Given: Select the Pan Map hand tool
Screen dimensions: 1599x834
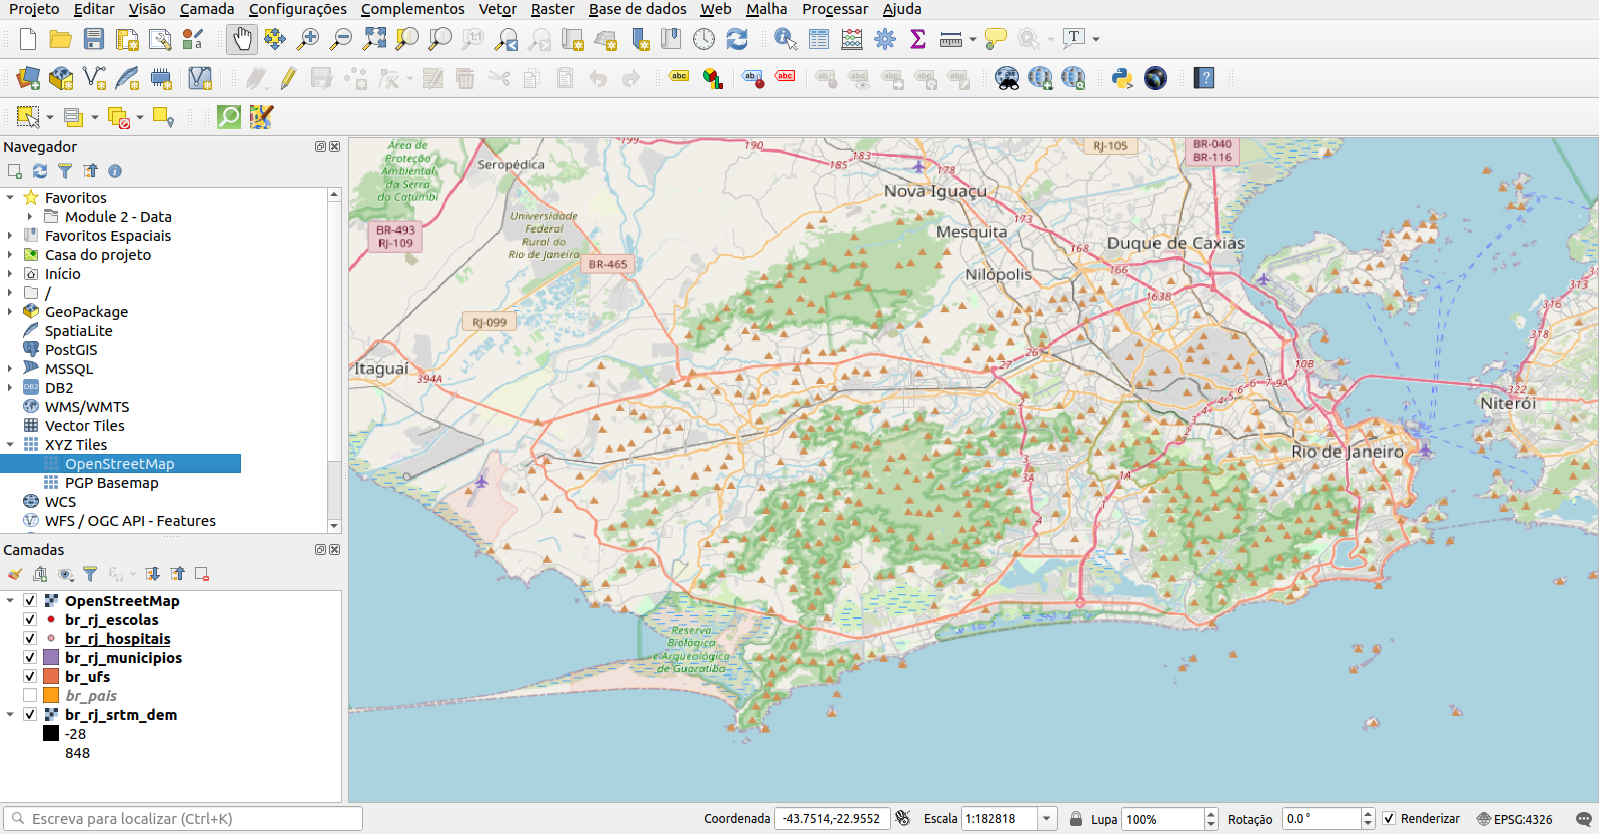Looking at the screenshot, I should pos(242,39).
